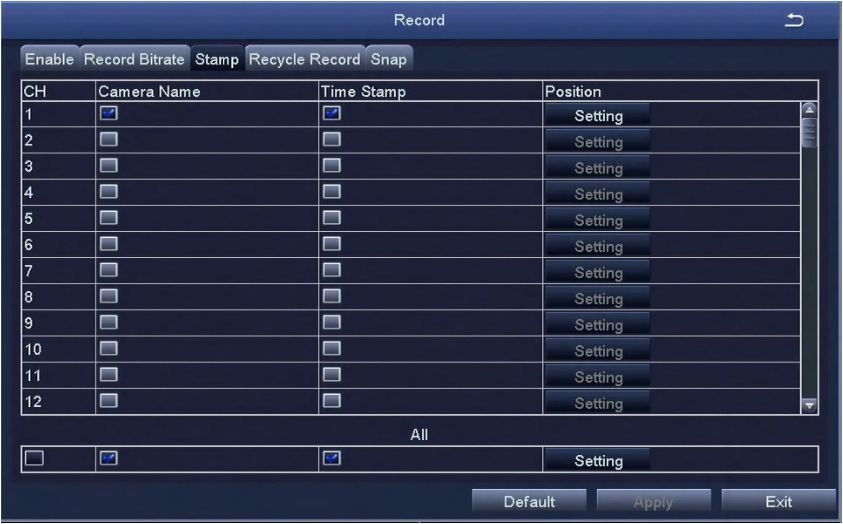The image size is (843, 524).
Task: Toggle the All row Time Stamp checkbox
Action: (x=332, y=459)
